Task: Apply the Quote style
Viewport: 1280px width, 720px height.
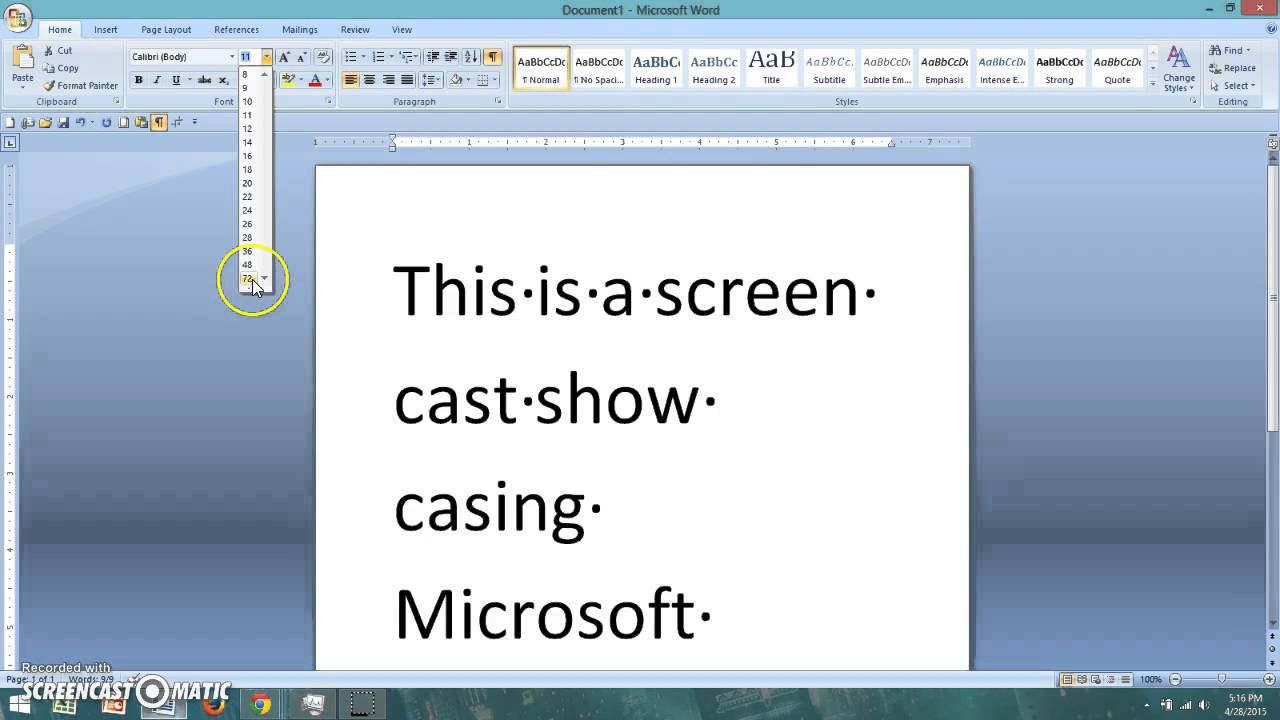Action: (x=1117, y=68)
